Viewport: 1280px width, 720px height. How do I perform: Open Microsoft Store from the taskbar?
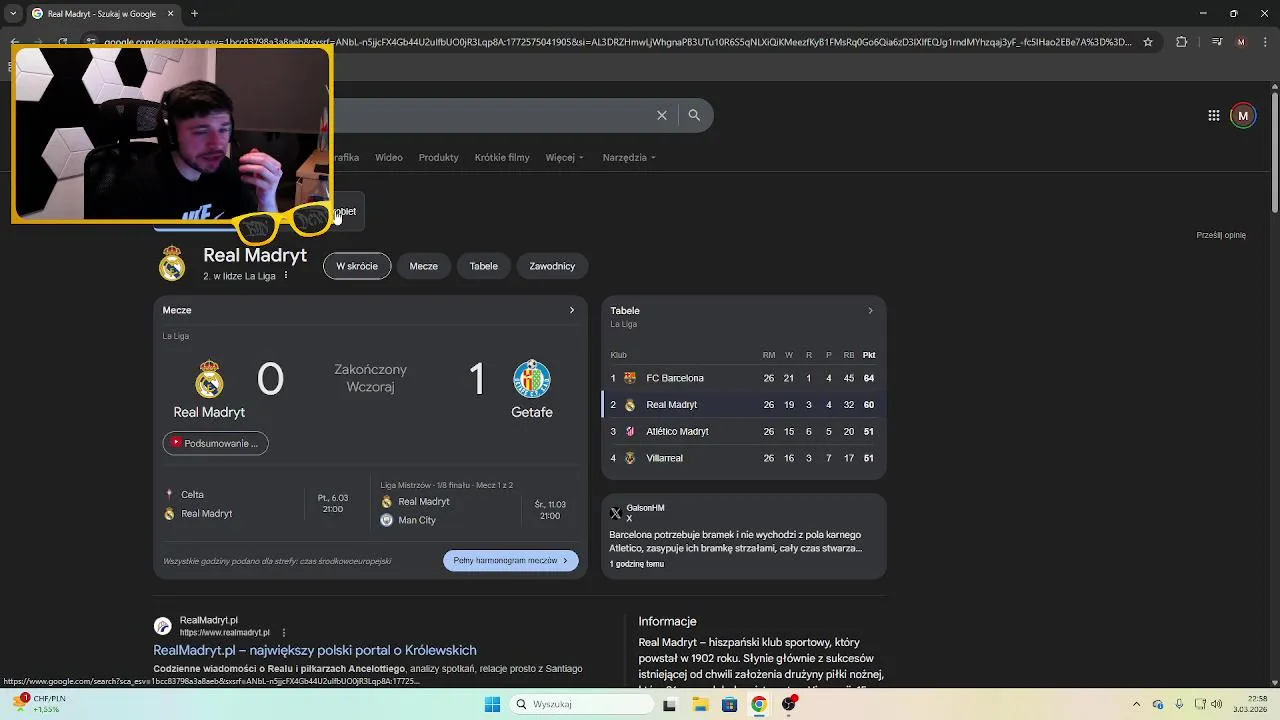tap(729, 704)
